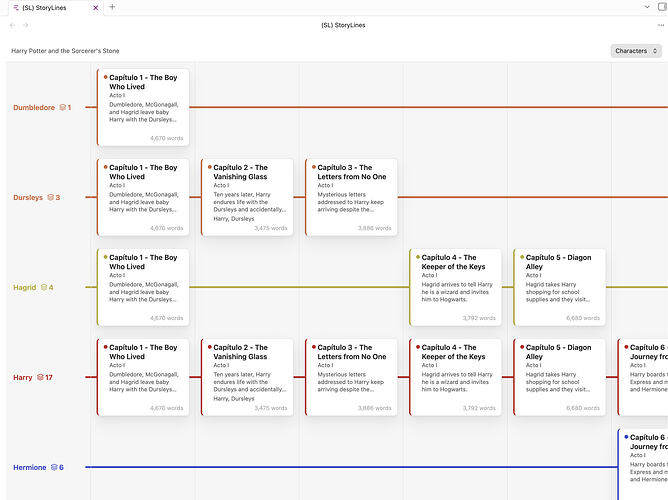Click the 3,886 words count in Dursleys row
668x500 pixels.
coord(374,228)
